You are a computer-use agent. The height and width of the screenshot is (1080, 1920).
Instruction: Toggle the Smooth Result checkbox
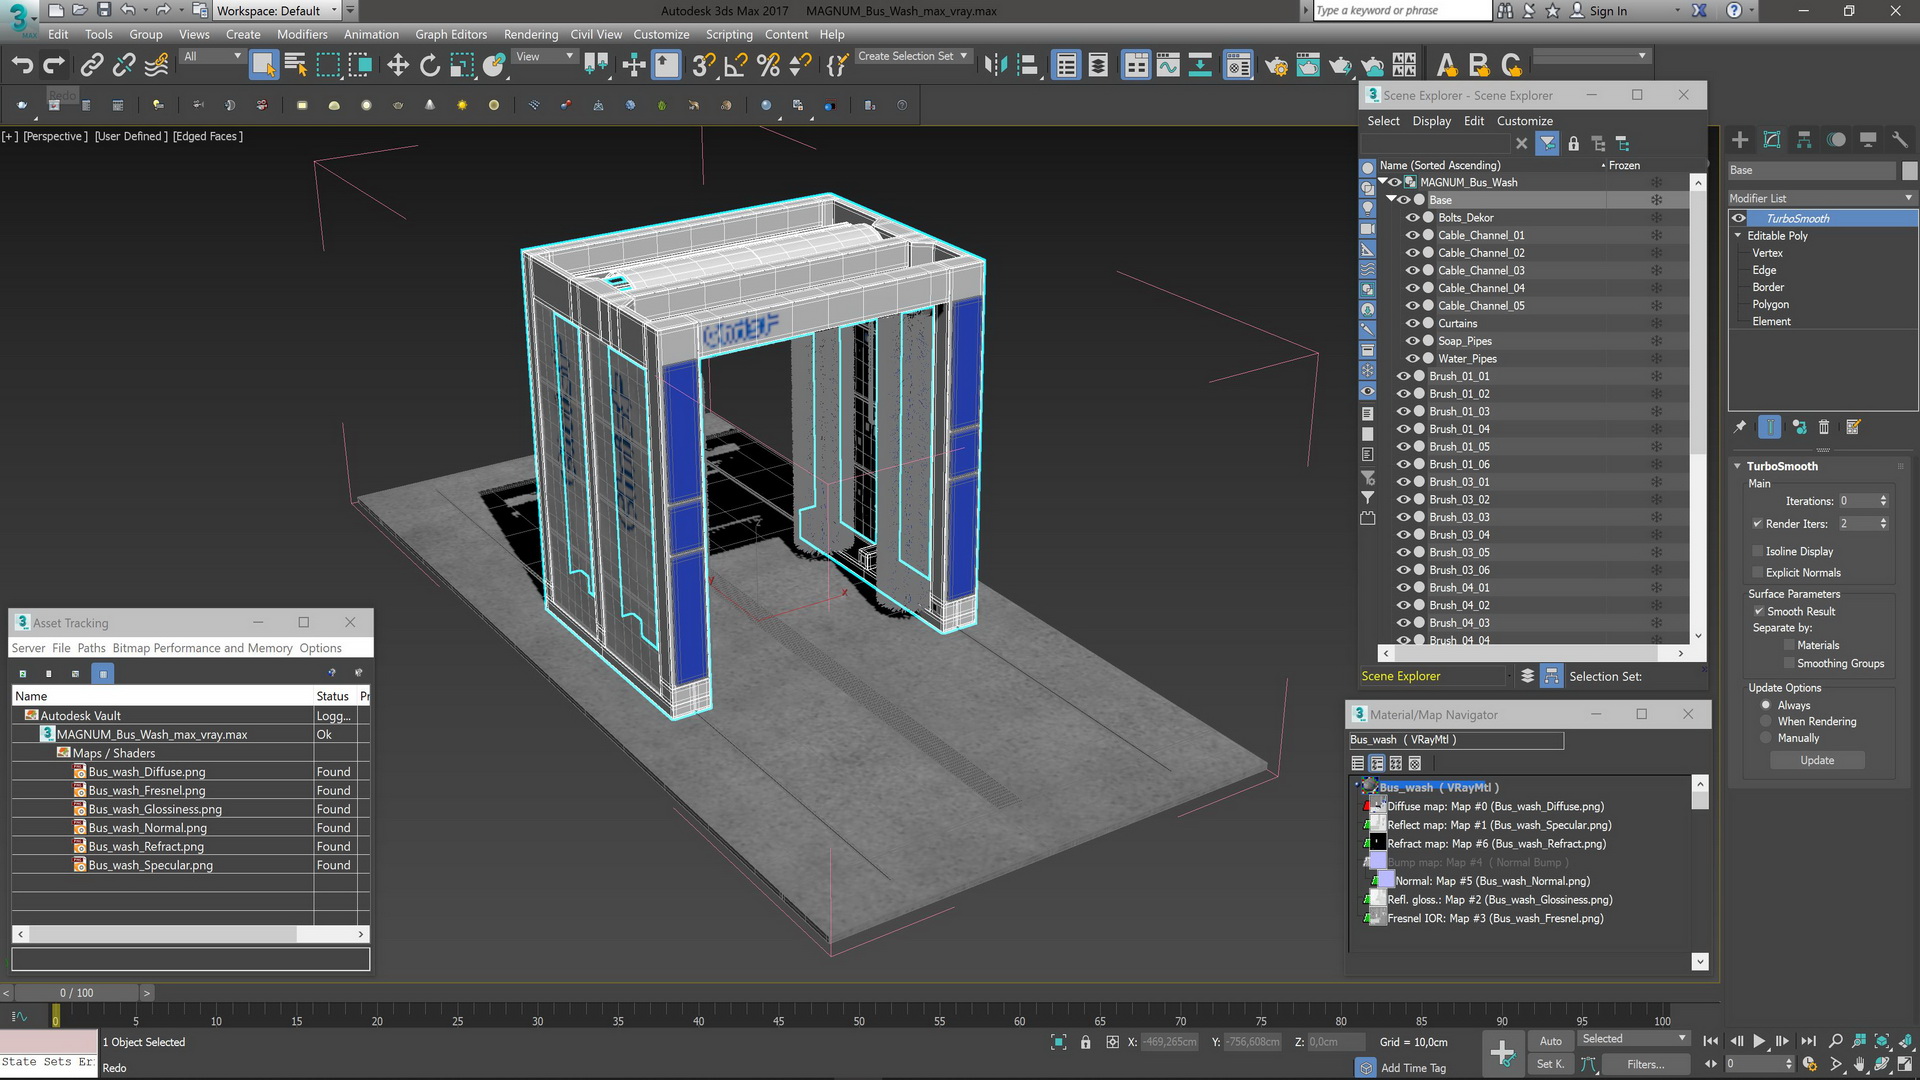pyautogui.click(x=1758, y=611)
